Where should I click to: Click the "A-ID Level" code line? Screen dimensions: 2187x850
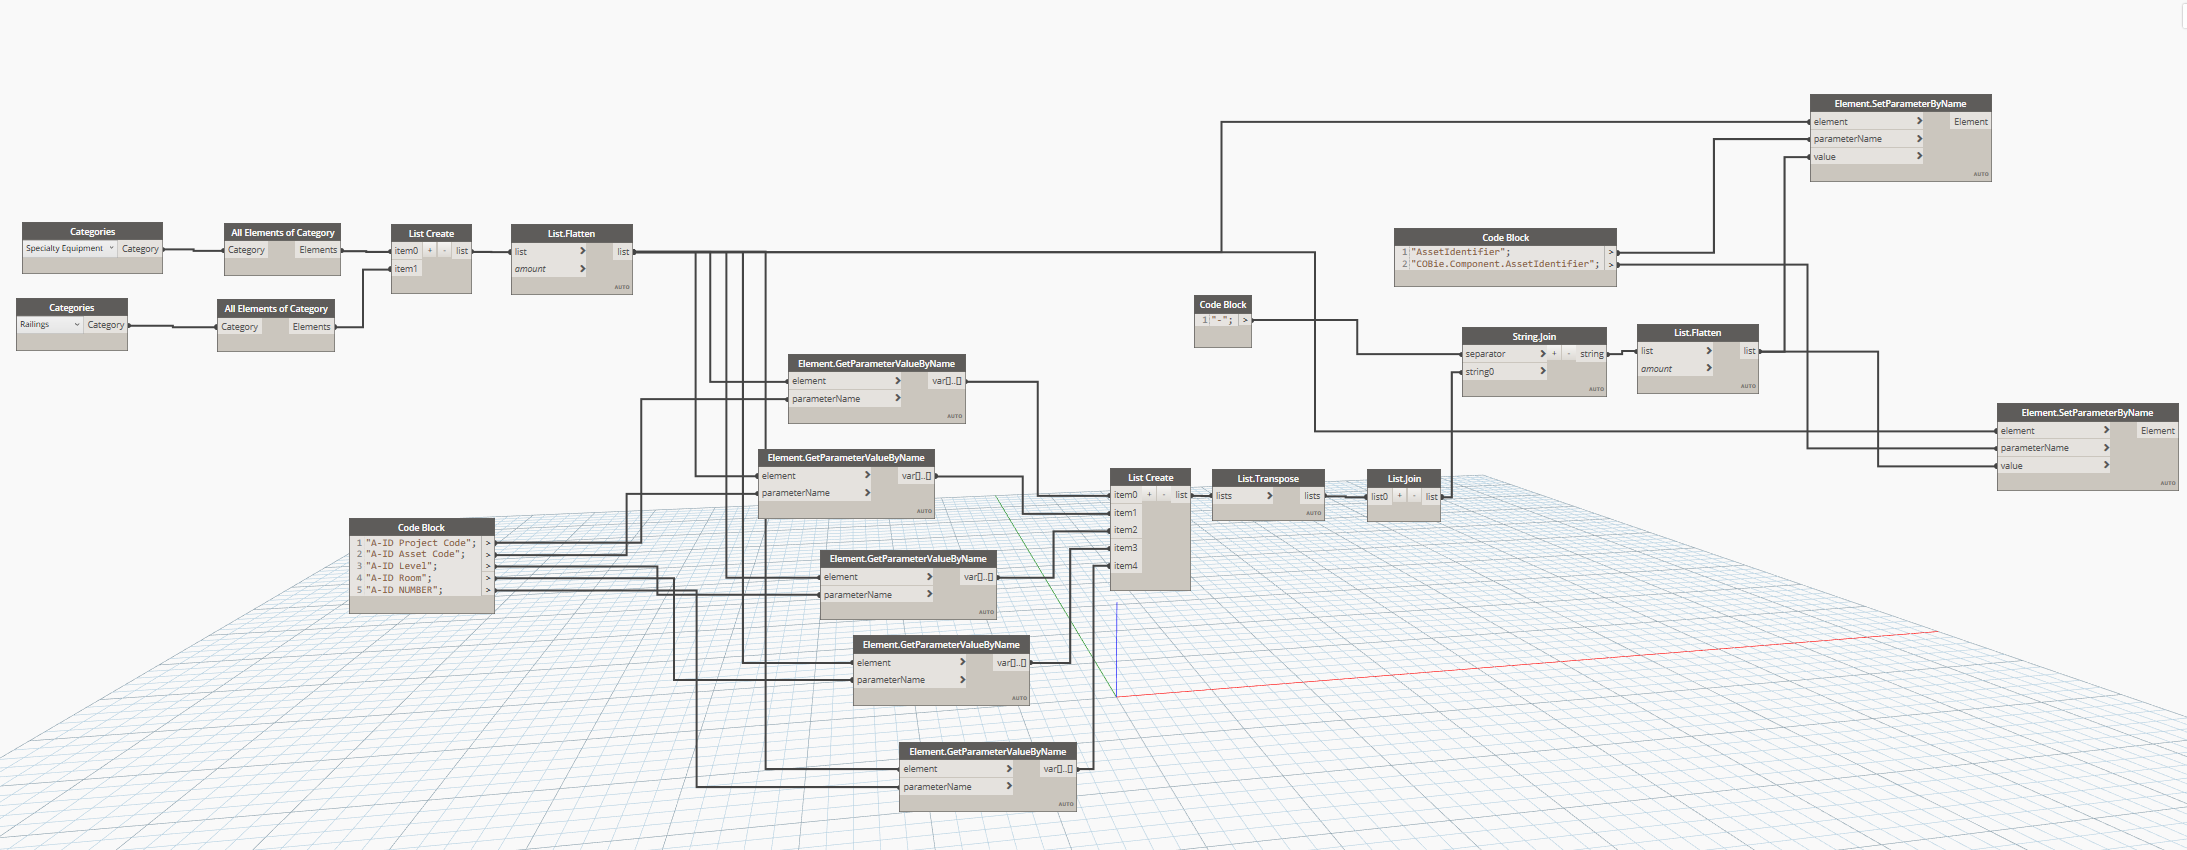click(x=401, y=566)
